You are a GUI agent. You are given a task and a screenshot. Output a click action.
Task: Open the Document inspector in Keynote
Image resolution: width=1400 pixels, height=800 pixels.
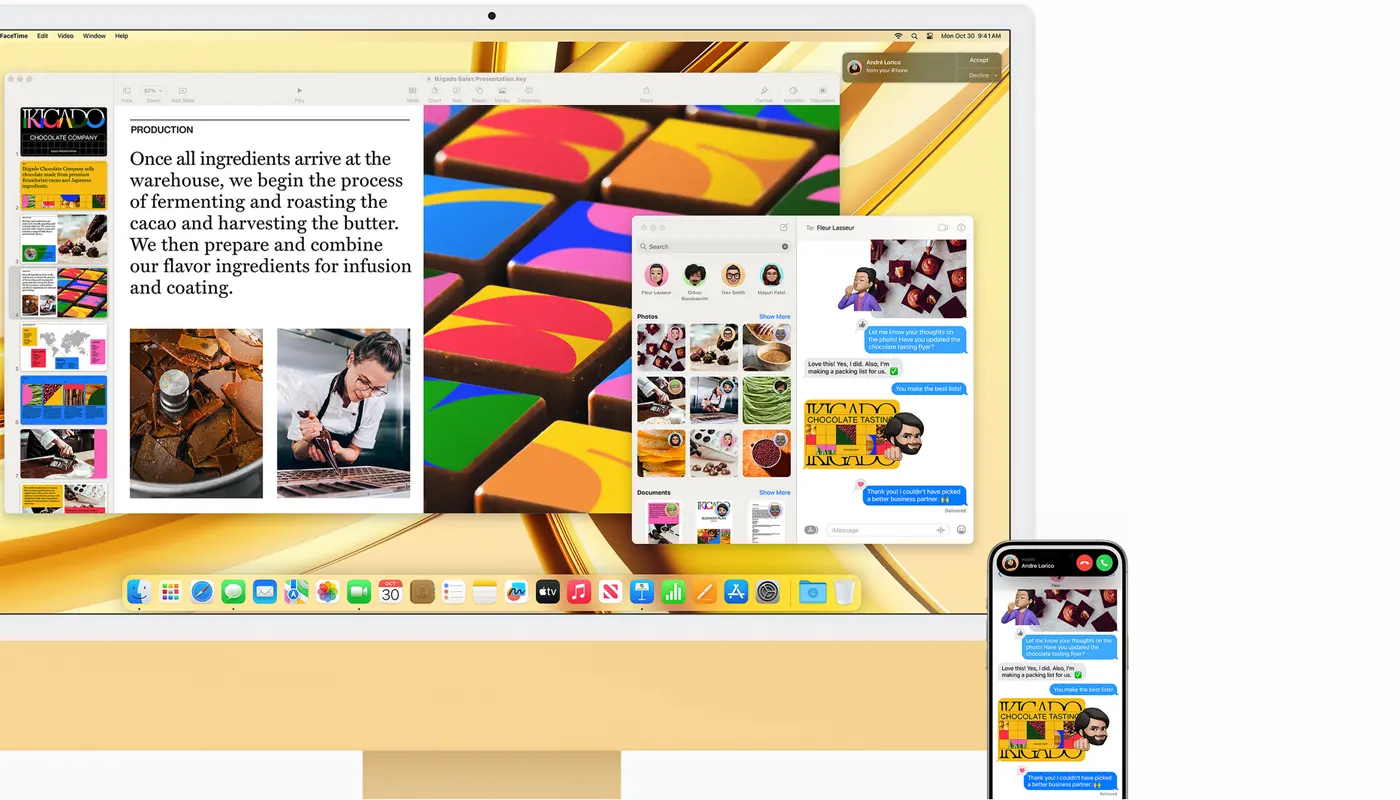(822, 94)
